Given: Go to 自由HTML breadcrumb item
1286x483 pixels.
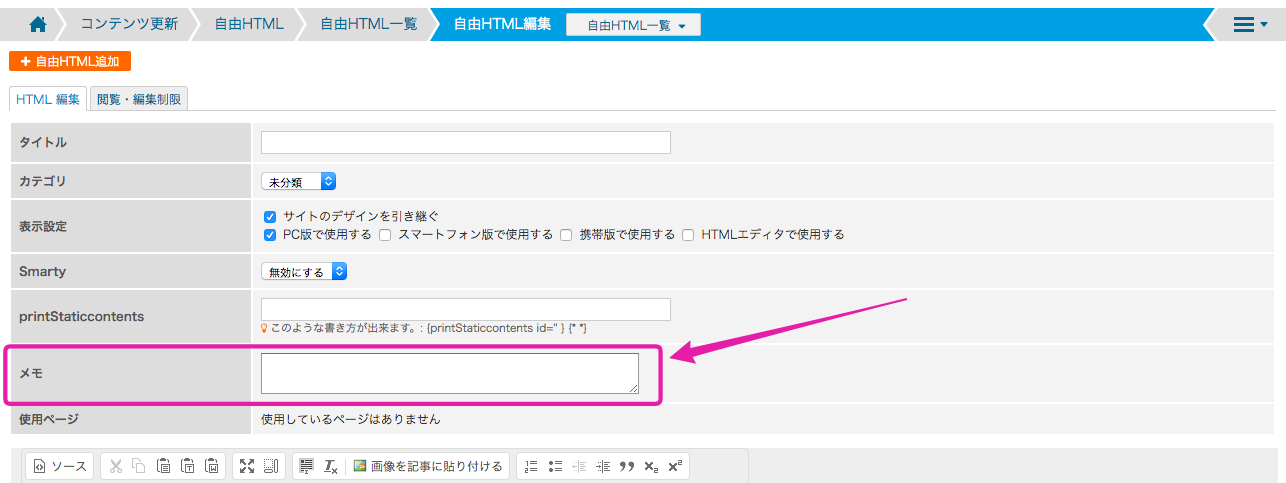Looking at the screenshot, I should coord(249,24).
